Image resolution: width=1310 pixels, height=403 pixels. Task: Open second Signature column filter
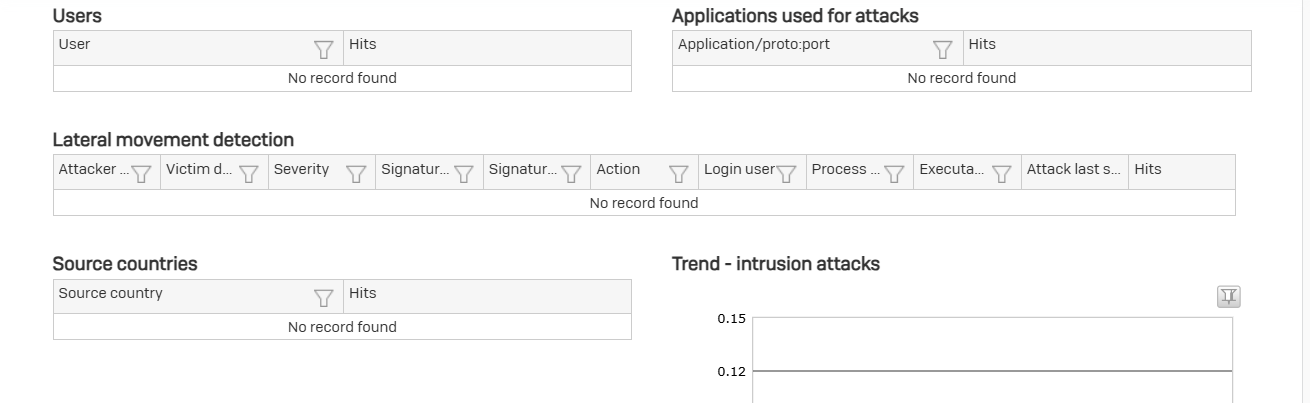[x=571, y=174]
